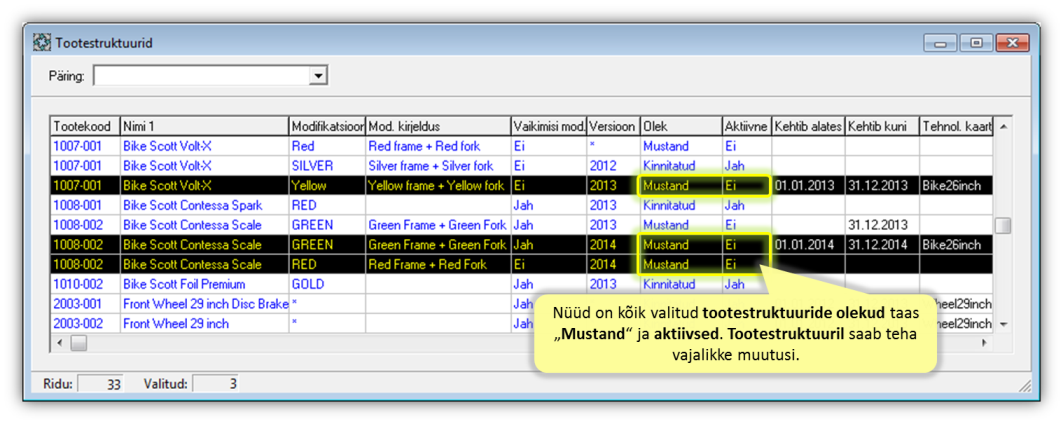Select the Bike Scott Contessa Spark row

click(x=522, y=205)
